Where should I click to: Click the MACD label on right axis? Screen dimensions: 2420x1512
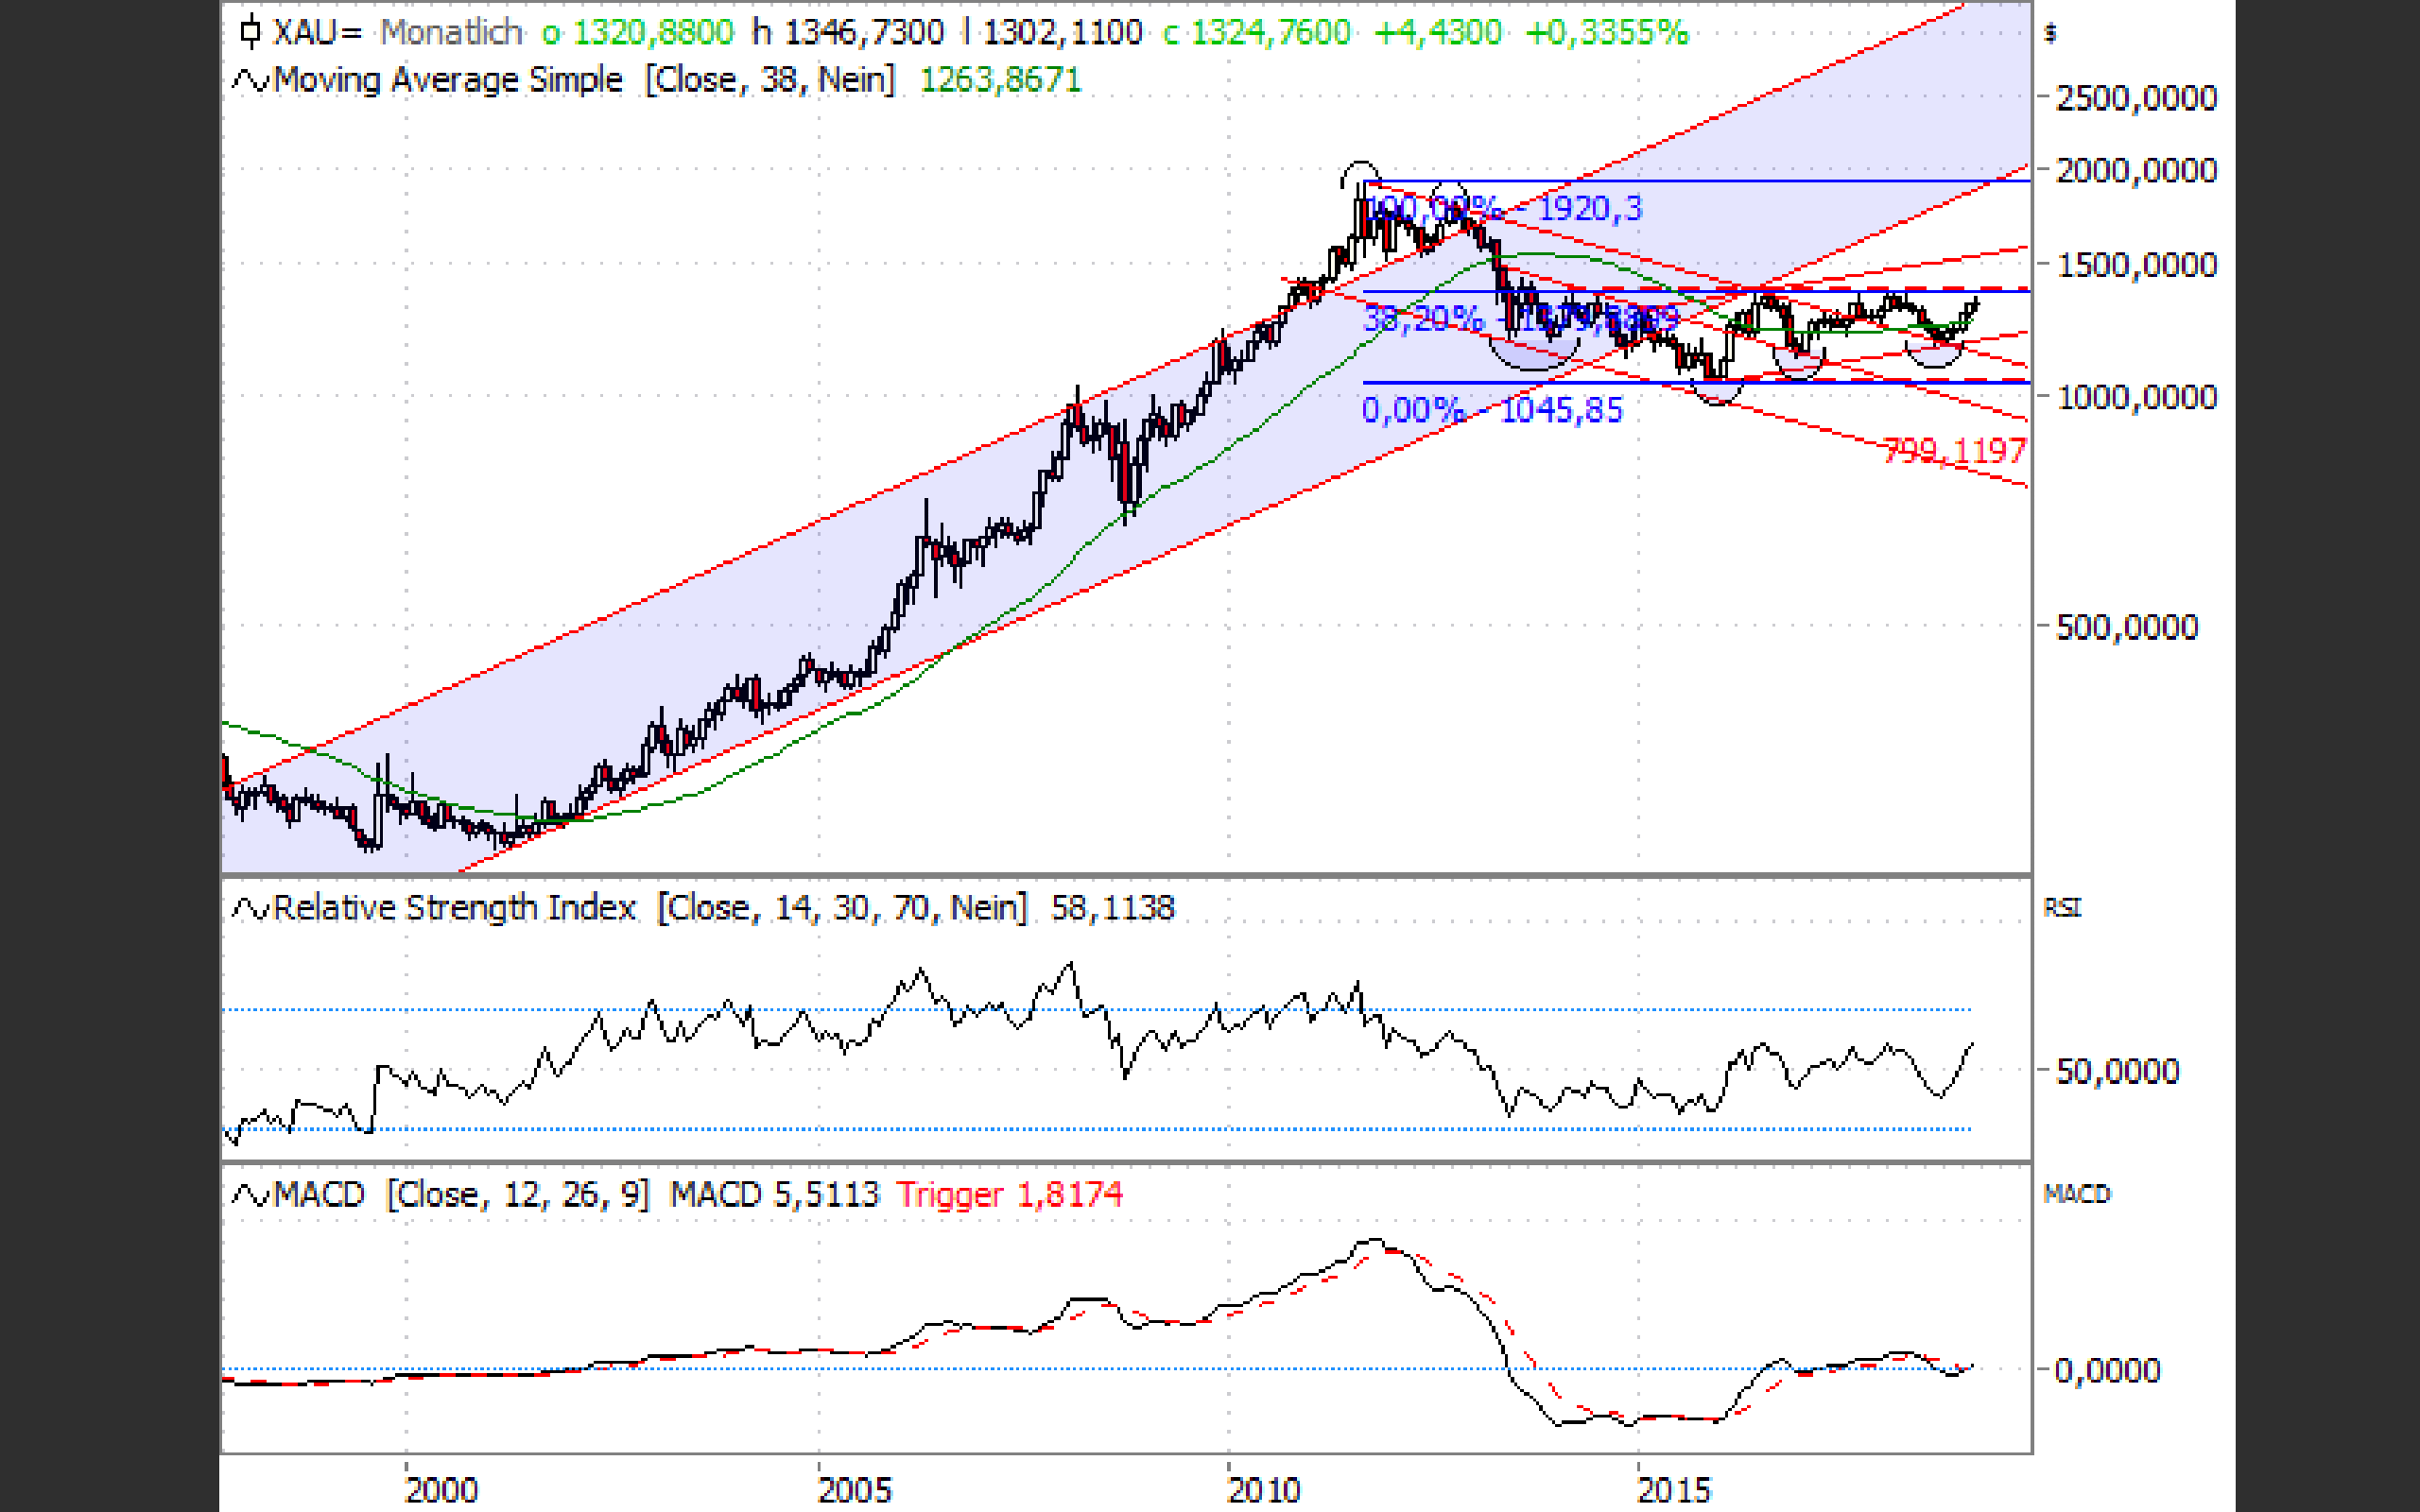[2077, 1195]
